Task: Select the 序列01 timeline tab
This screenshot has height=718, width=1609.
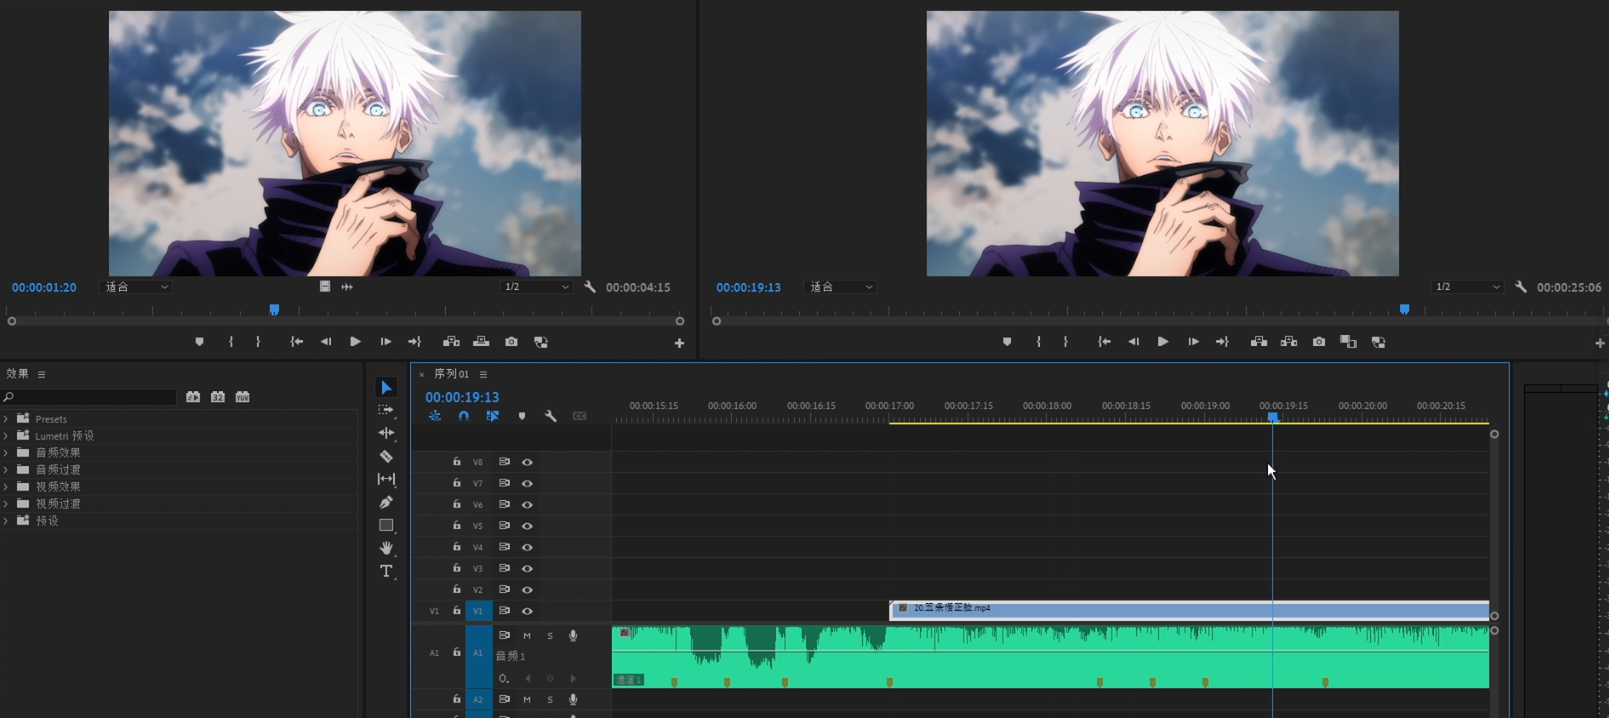Action: 451,374
